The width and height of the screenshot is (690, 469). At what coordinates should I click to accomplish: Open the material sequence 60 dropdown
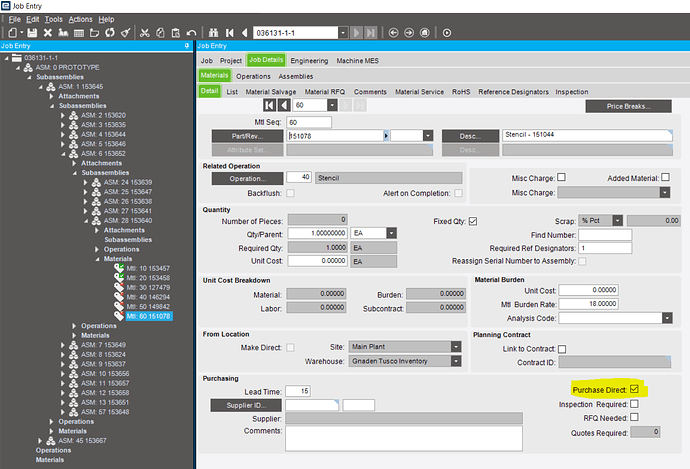pyautogui.click(x=332, y=105)
